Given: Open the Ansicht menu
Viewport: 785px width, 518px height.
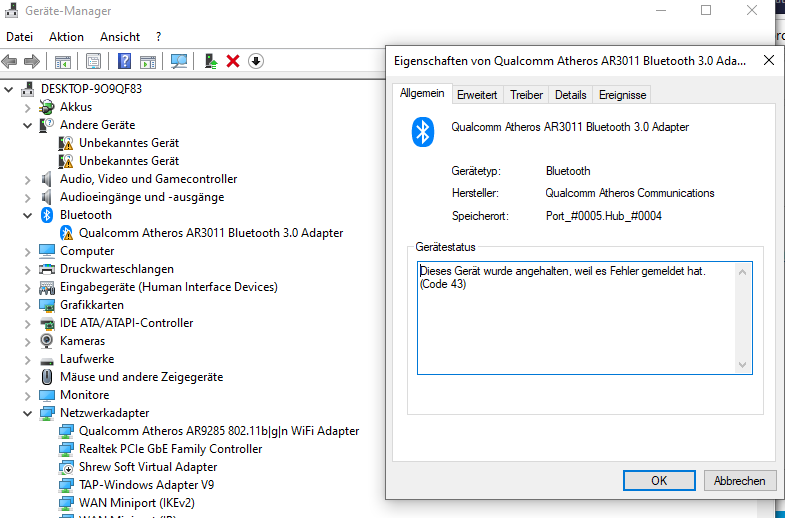Looking at the screenshot, I should coord(120,36).
